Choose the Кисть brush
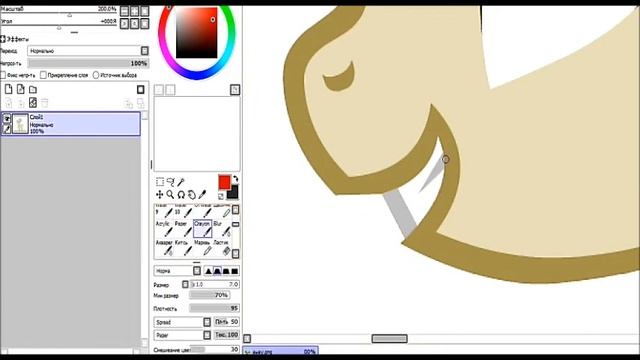Screen dimensions: 640x360 click(x=183, y=248)
